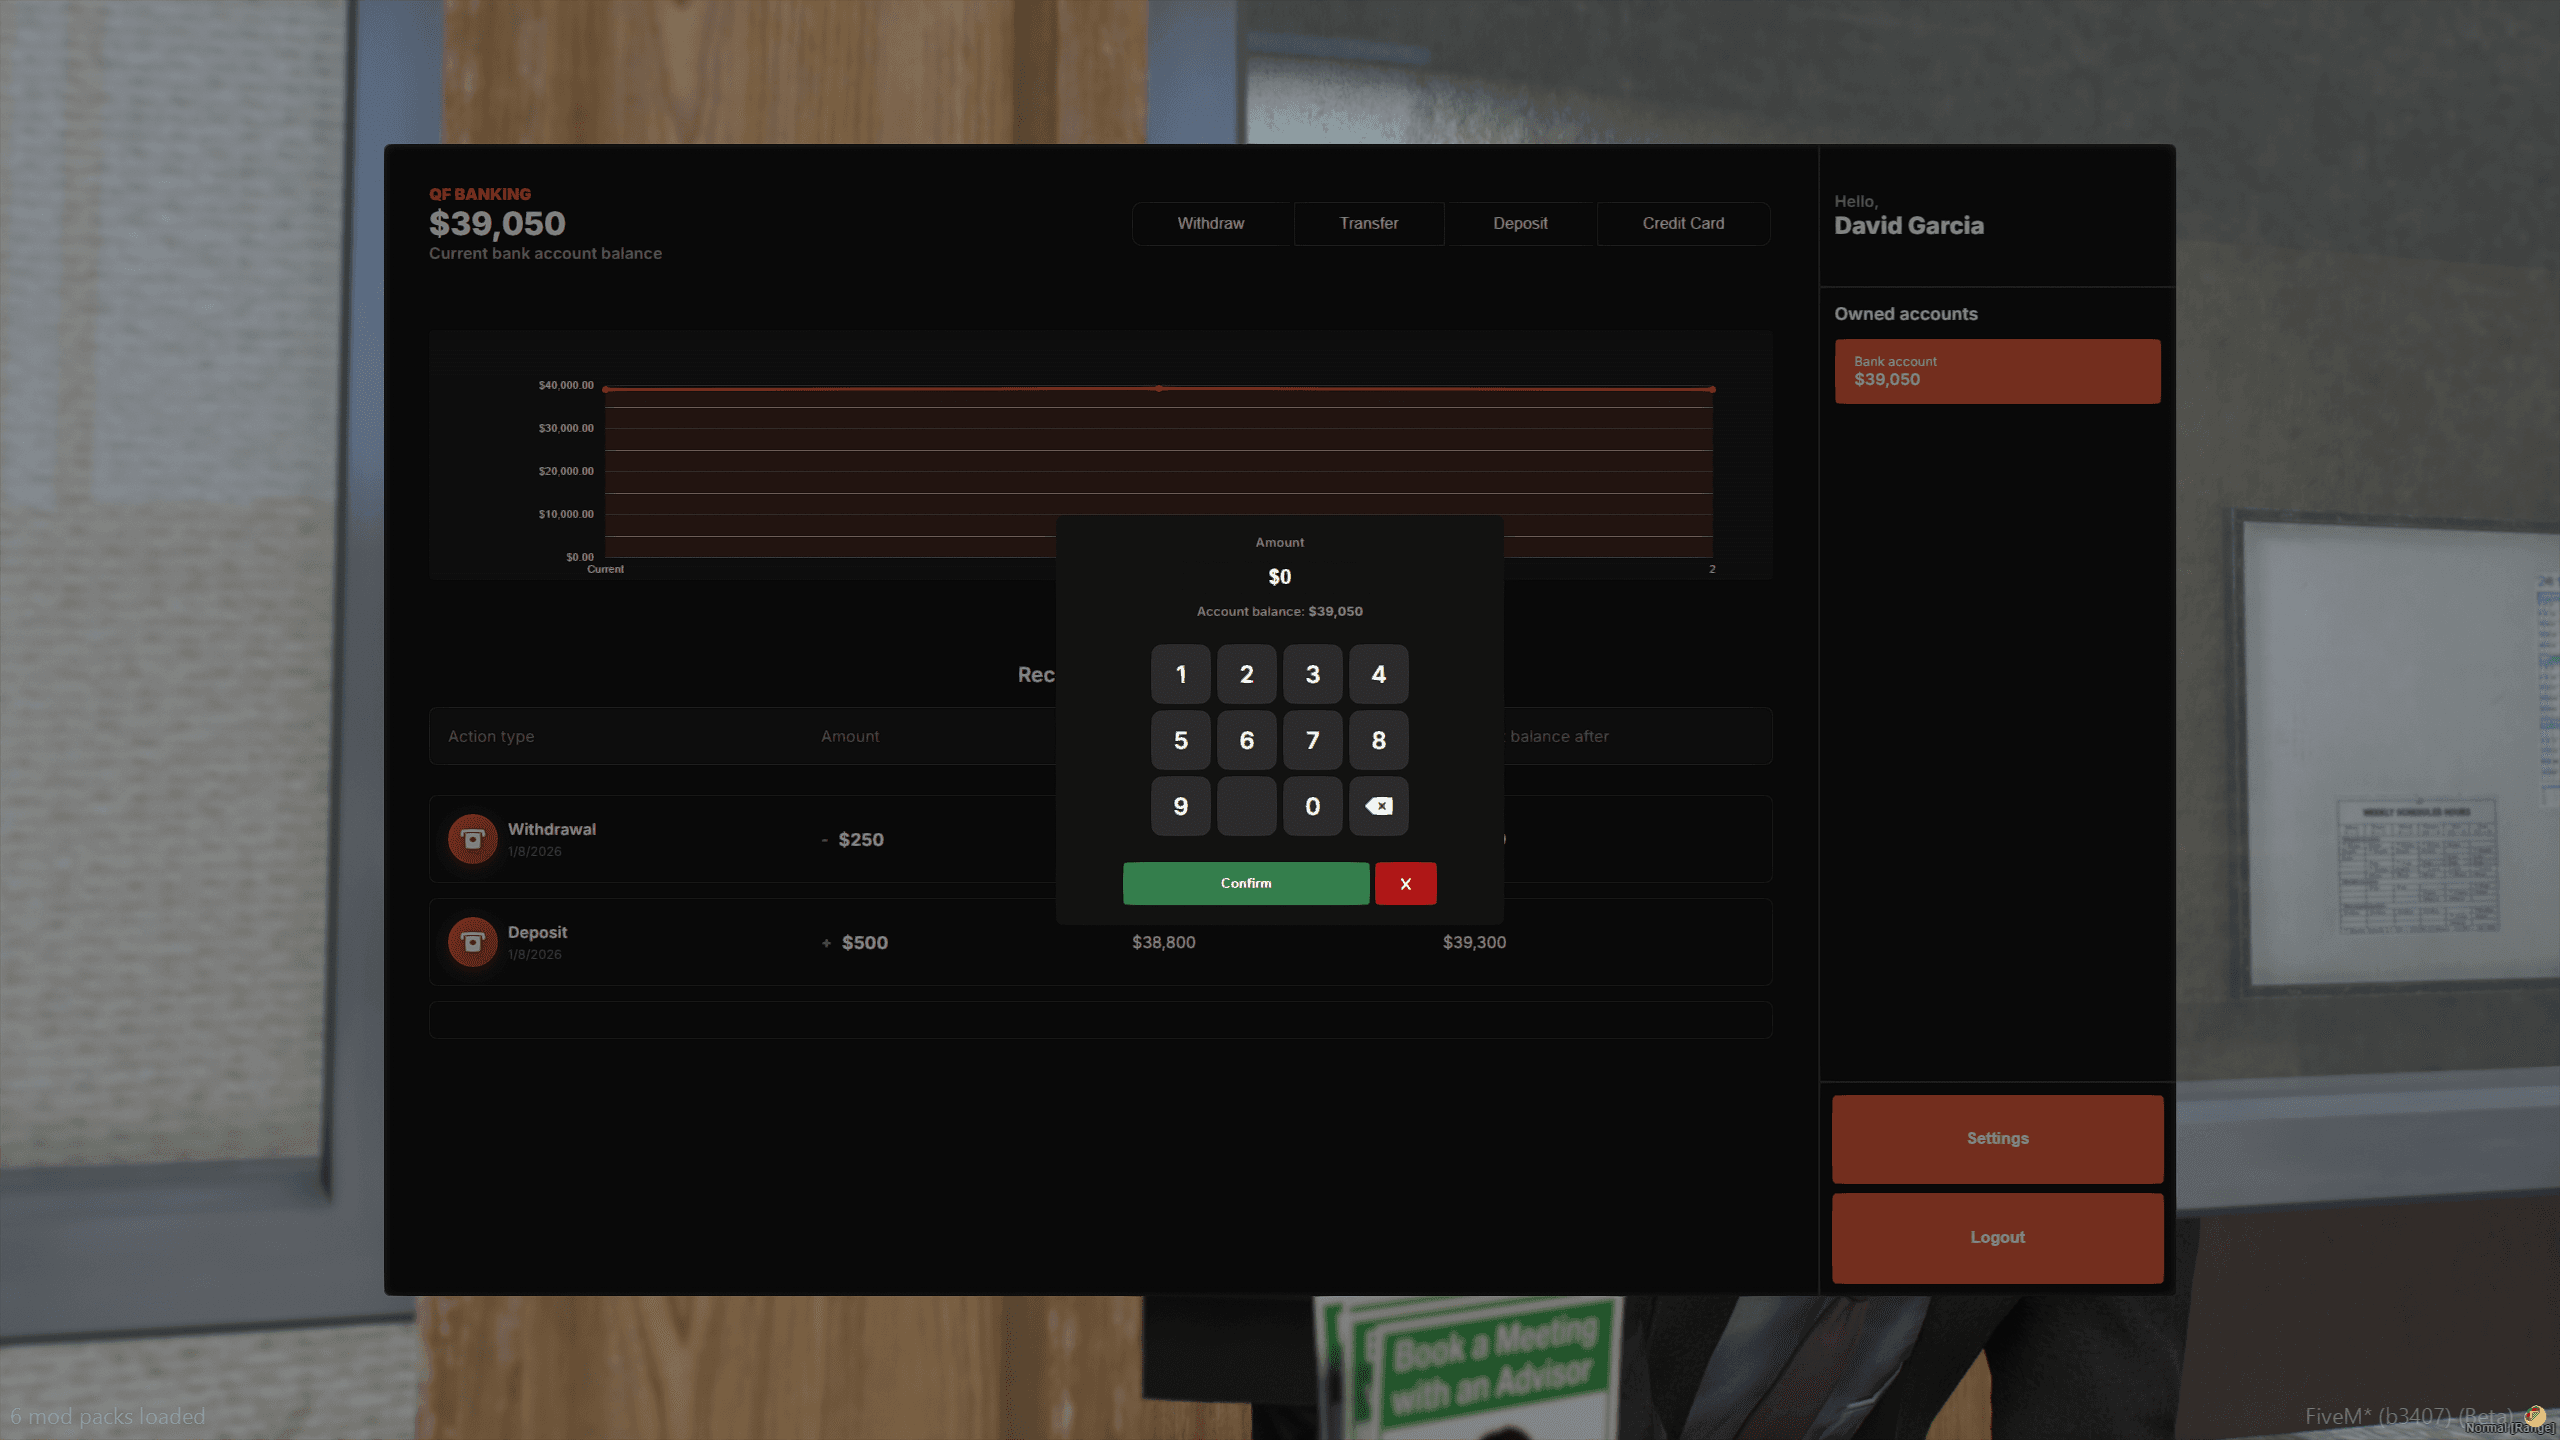Open the Settings button

pos(1997,1139)
